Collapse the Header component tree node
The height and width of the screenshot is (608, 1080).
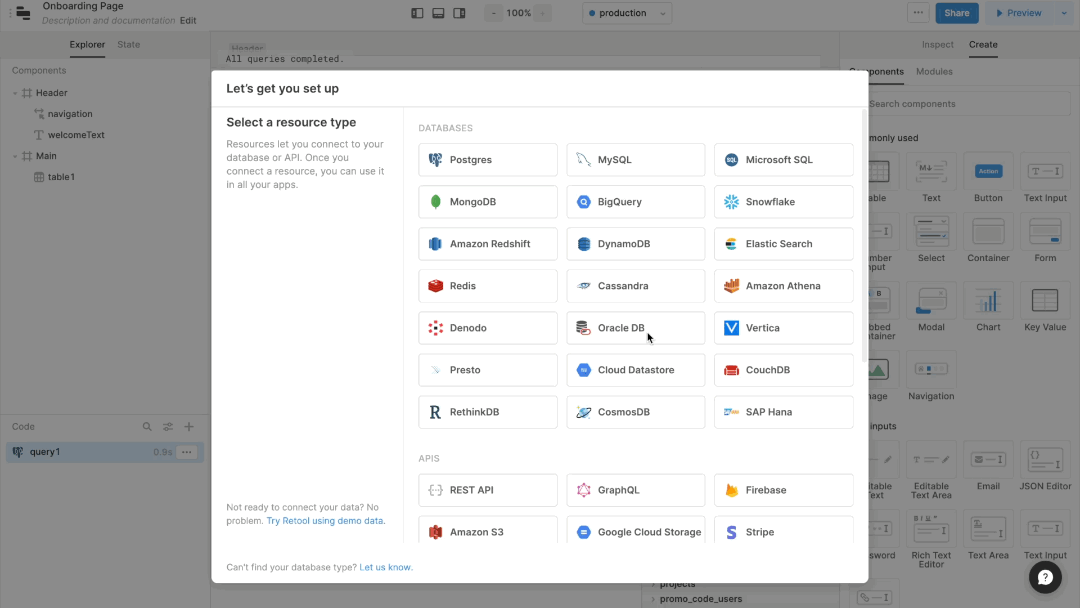(16, 93)
